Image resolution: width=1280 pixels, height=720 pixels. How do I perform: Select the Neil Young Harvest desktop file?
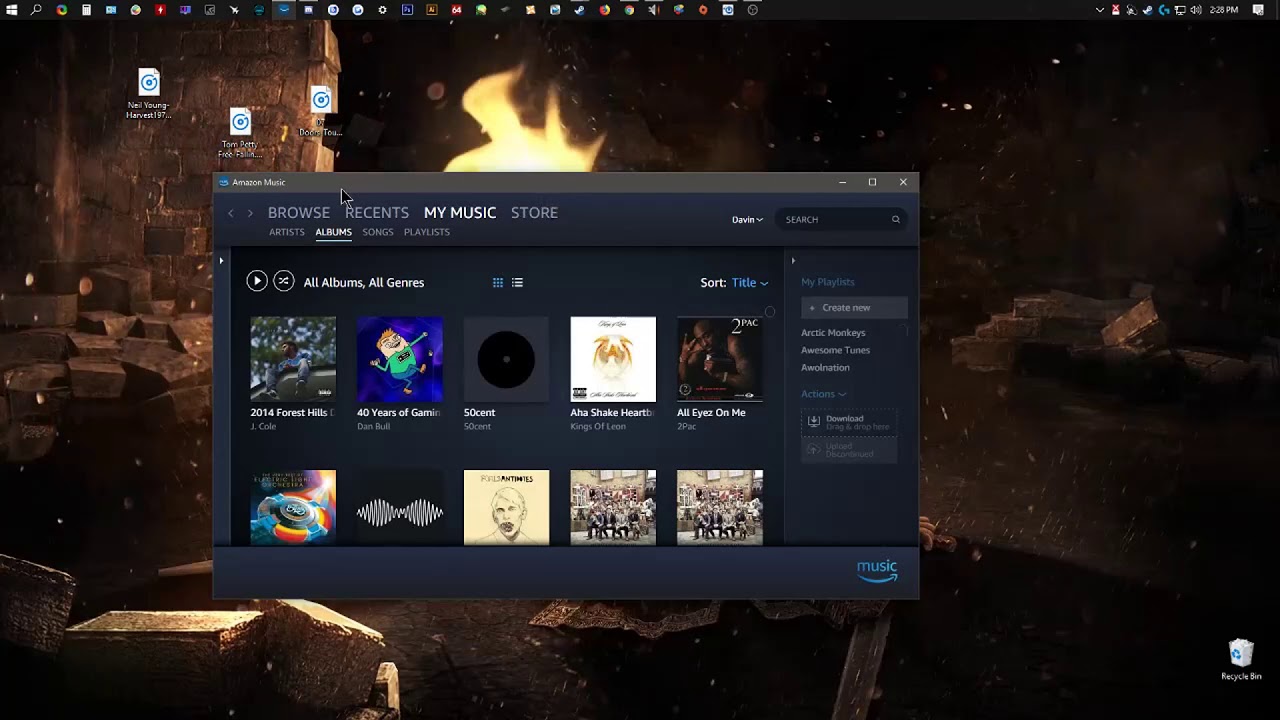click(x=149, y=94)
